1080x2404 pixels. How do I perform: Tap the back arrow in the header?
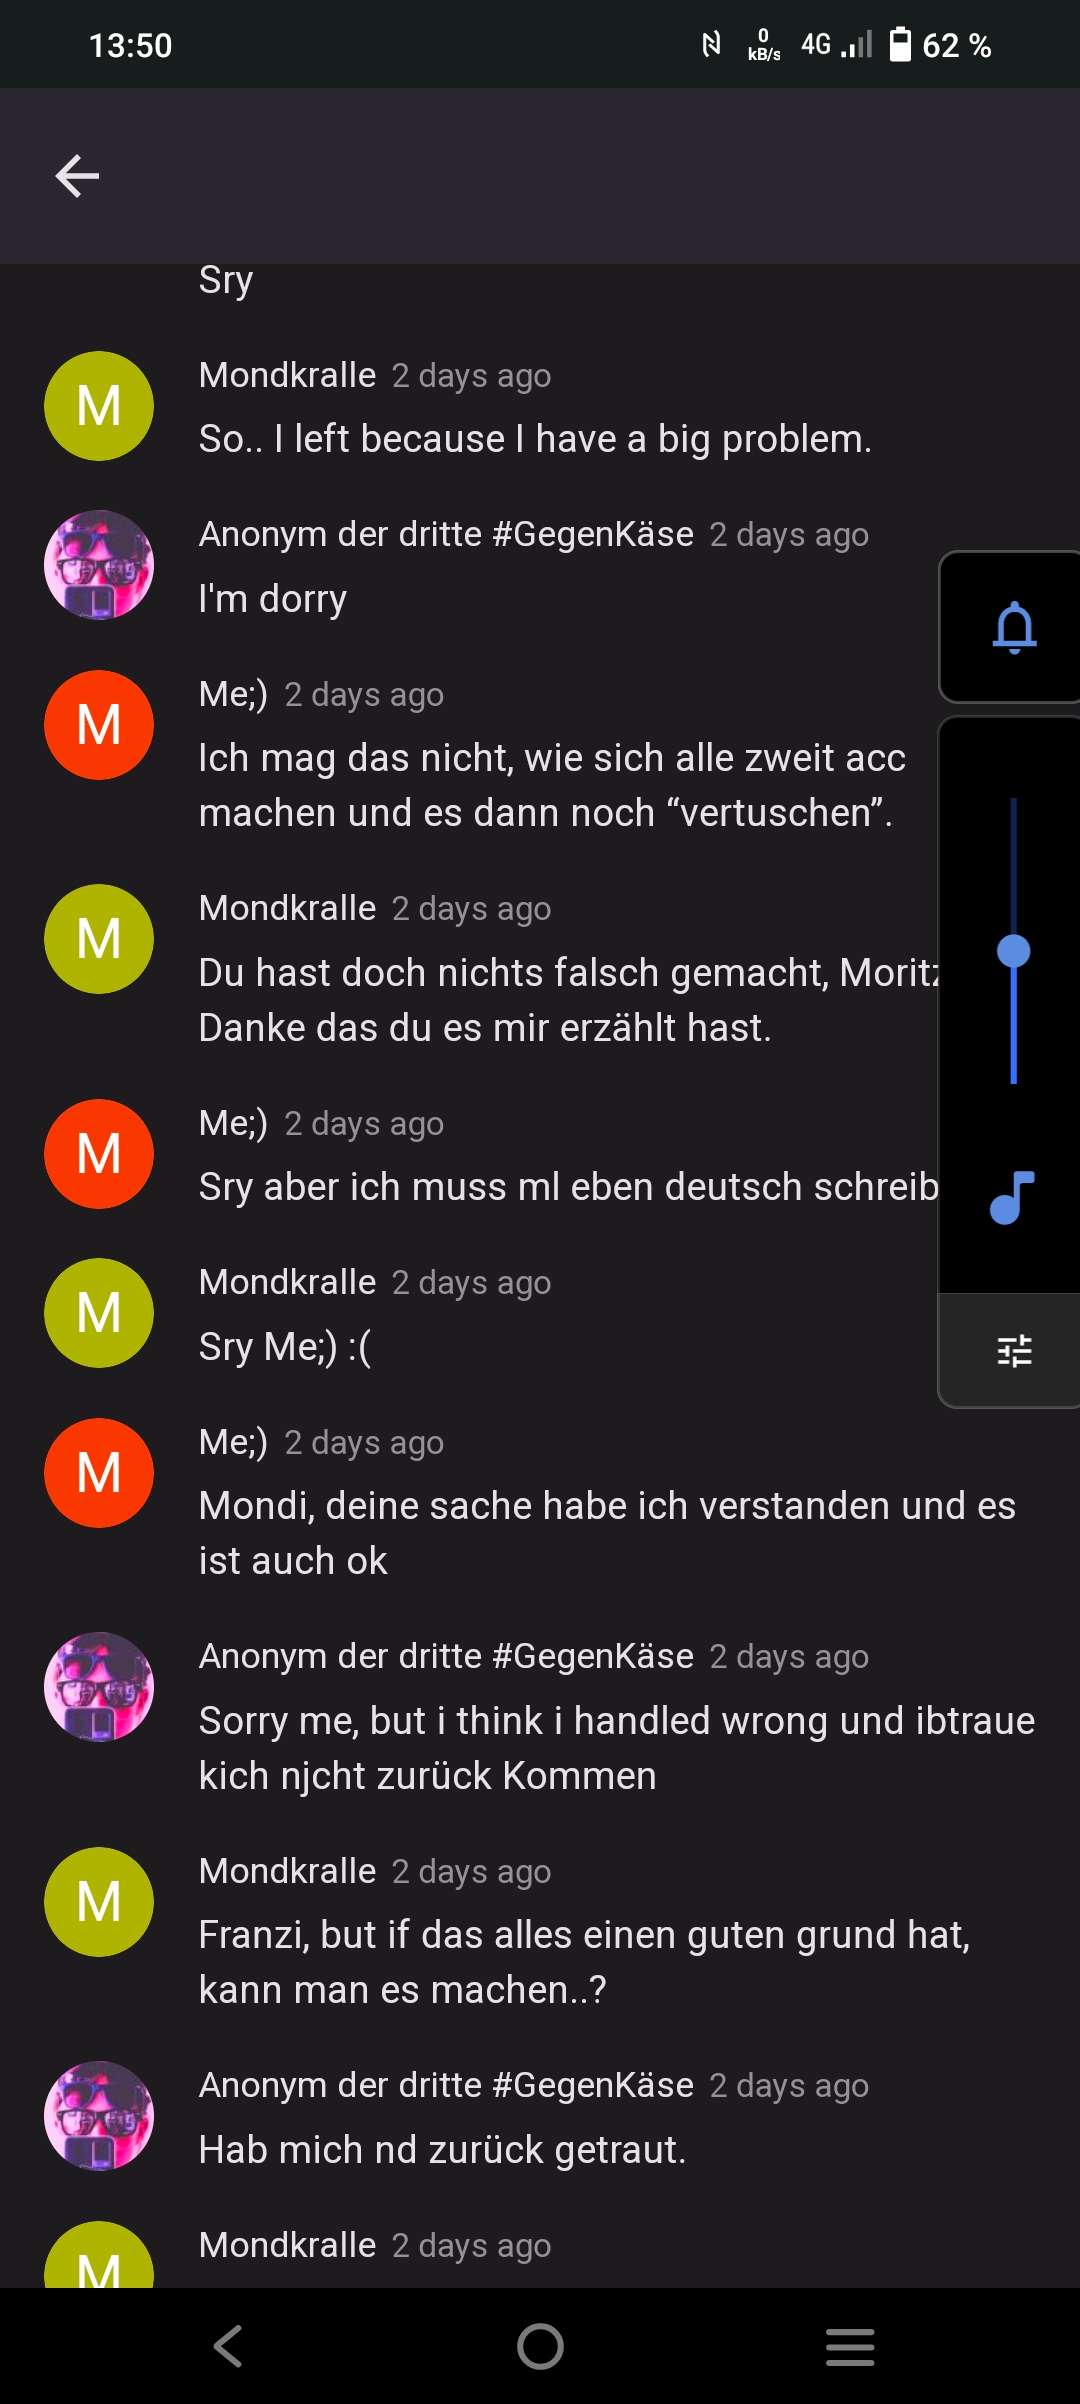(77, 176)
